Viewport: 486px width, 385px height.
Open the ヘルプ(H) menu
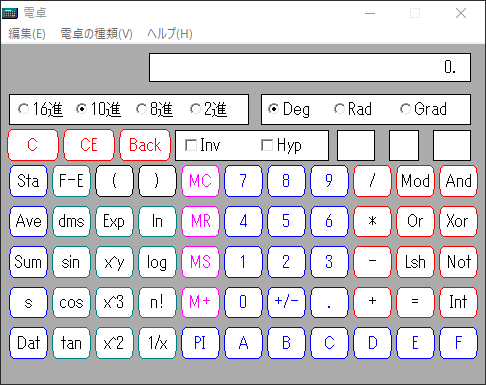click(170, 34)
